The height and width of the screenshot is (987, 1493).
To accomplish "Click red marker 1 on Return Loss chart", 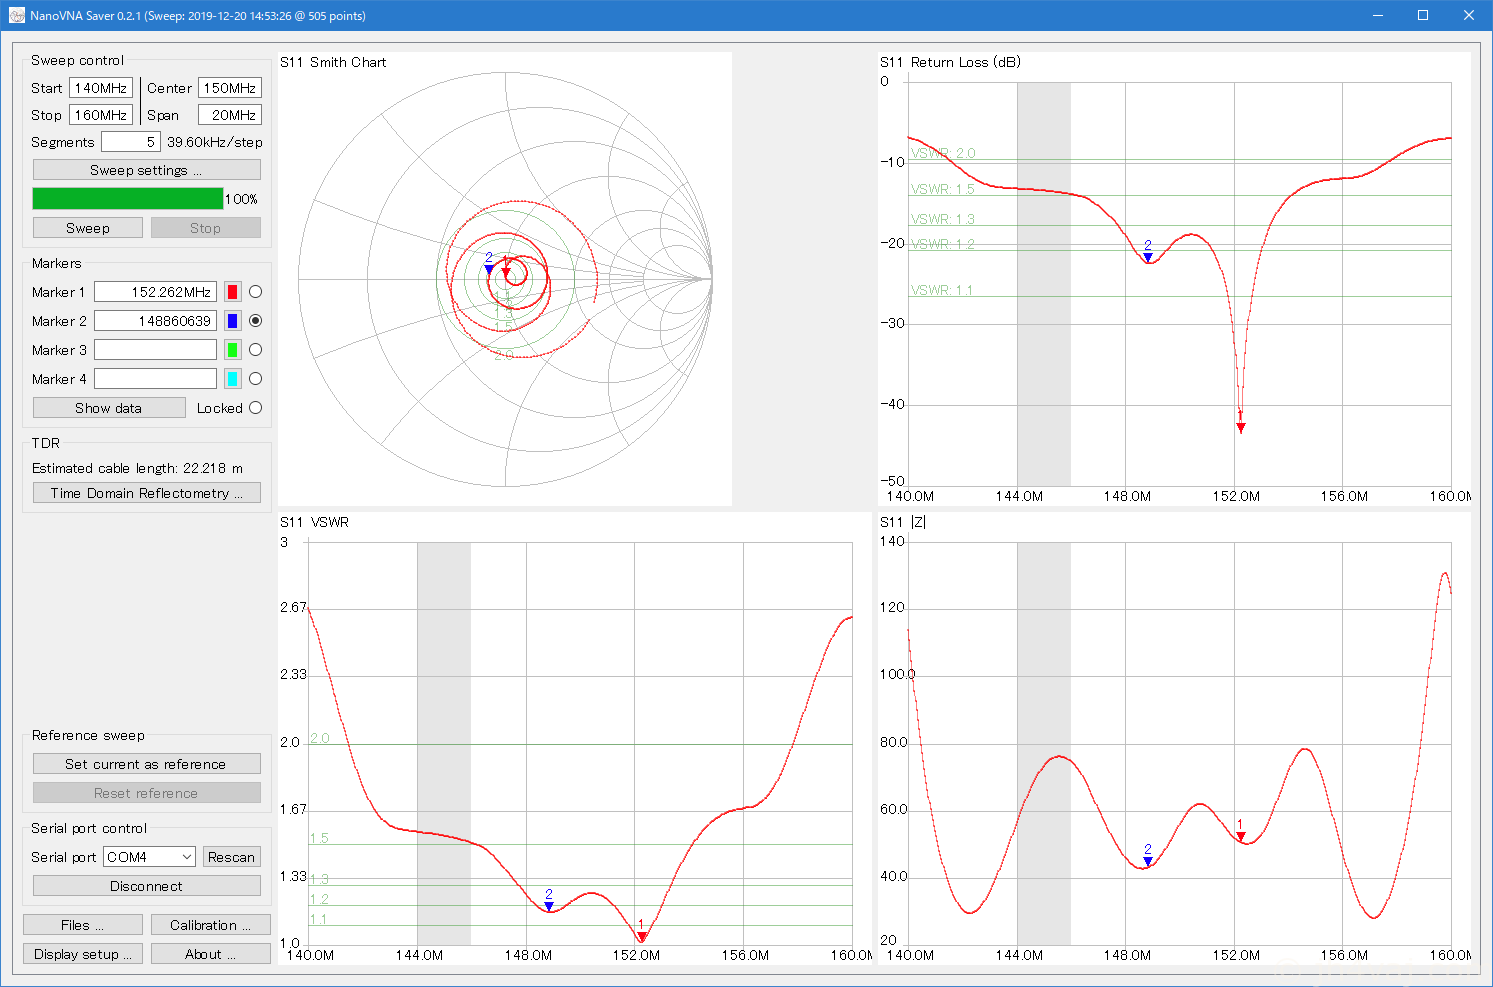I will tap(1241, 428).
